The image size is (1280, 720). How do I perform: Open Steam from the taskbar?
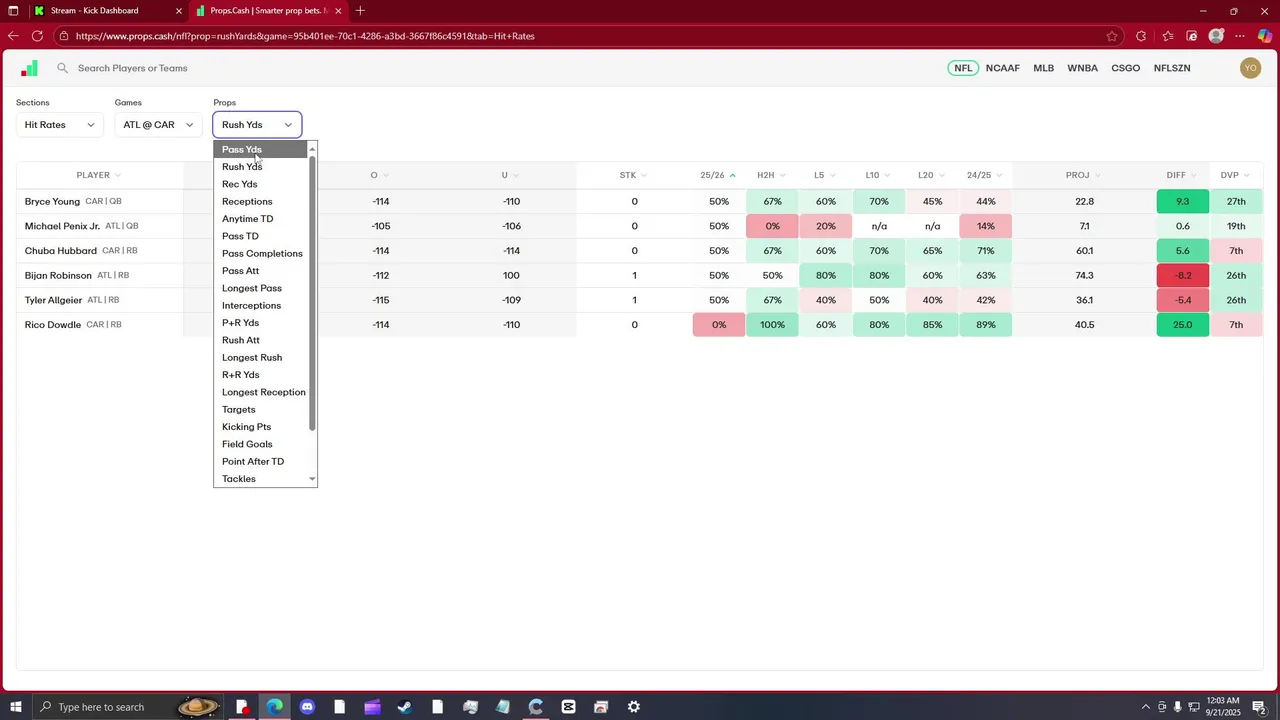pyautogui.click(x=405, y=707)
